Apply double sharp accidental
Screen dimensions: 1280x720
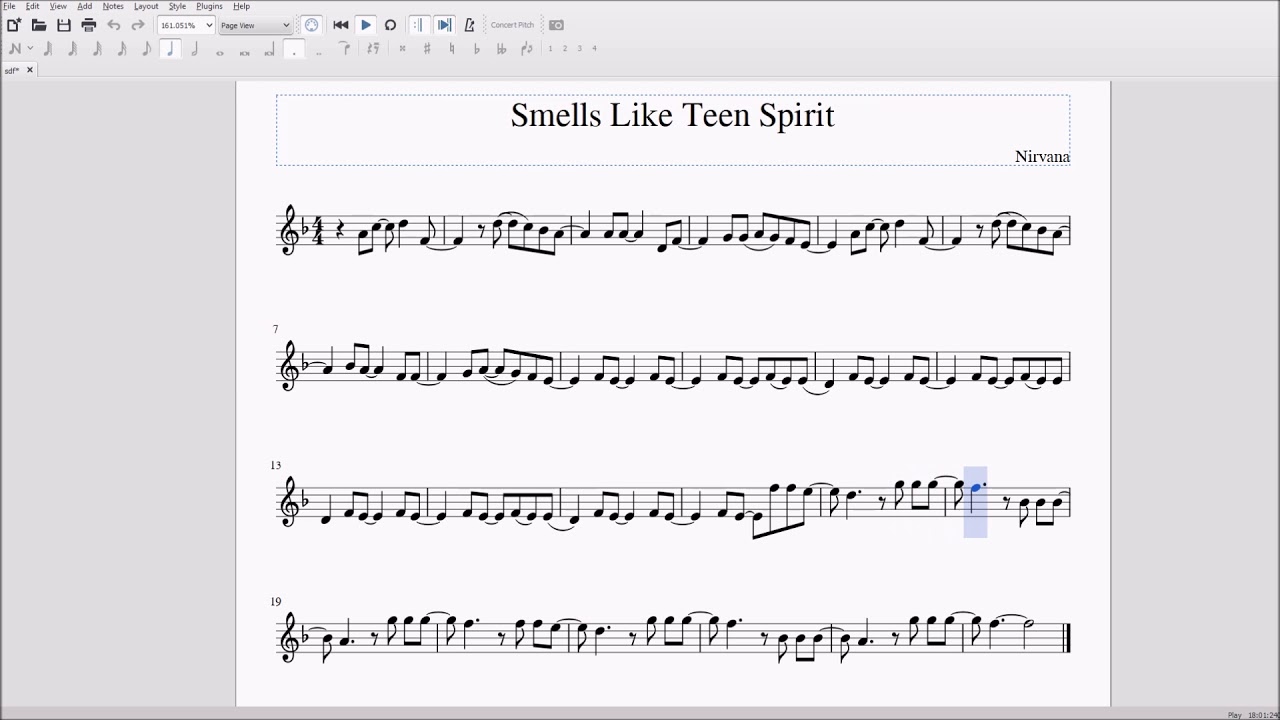point(402,48)
